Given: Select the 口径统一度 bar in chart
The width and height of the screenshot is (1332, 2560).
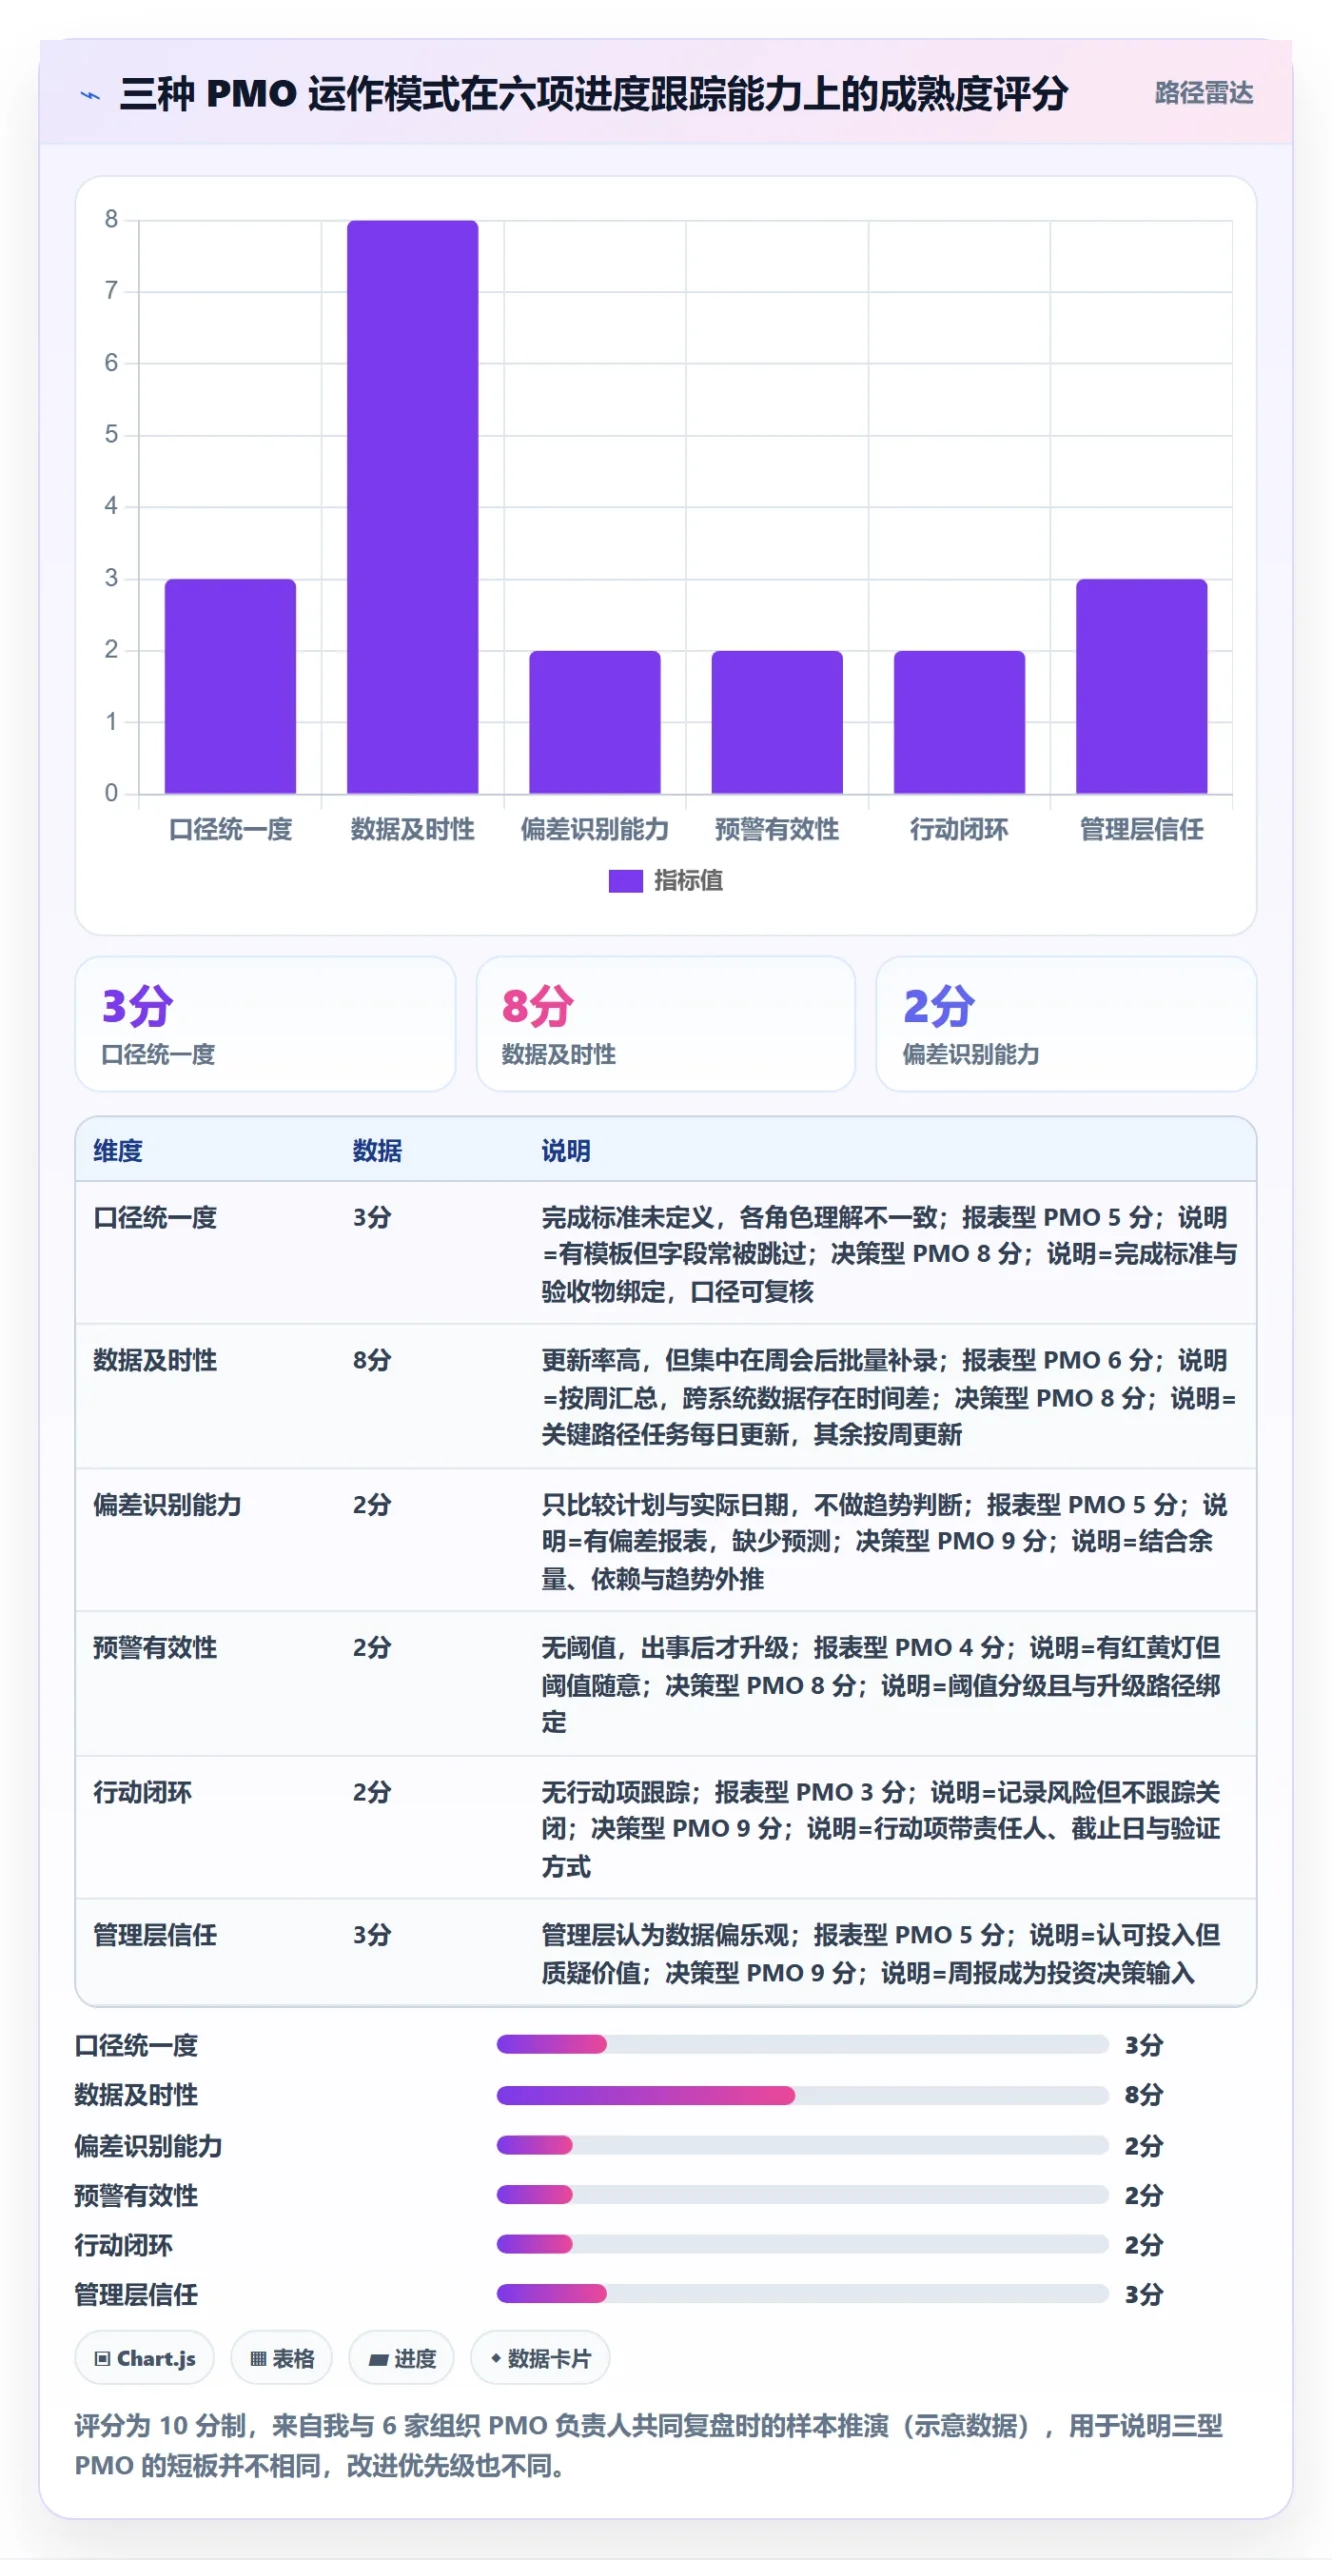Looking at the screenshot, I should (x=230, y=686).
